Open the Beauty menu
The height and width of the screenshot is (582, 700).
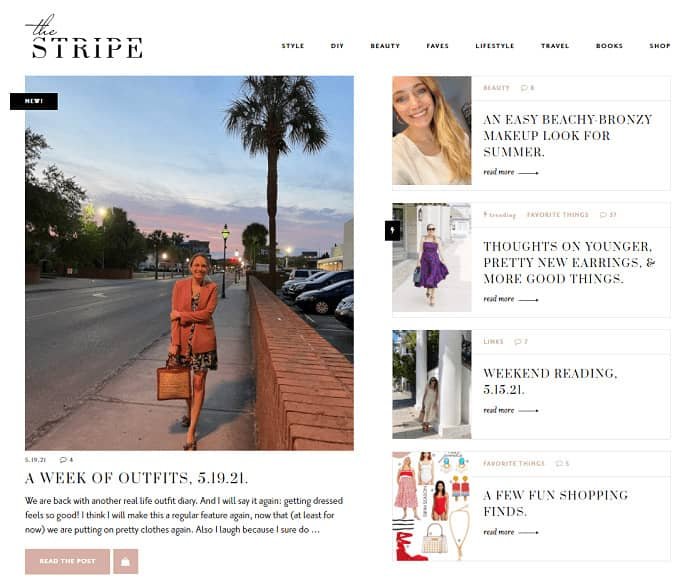point(385,46)
